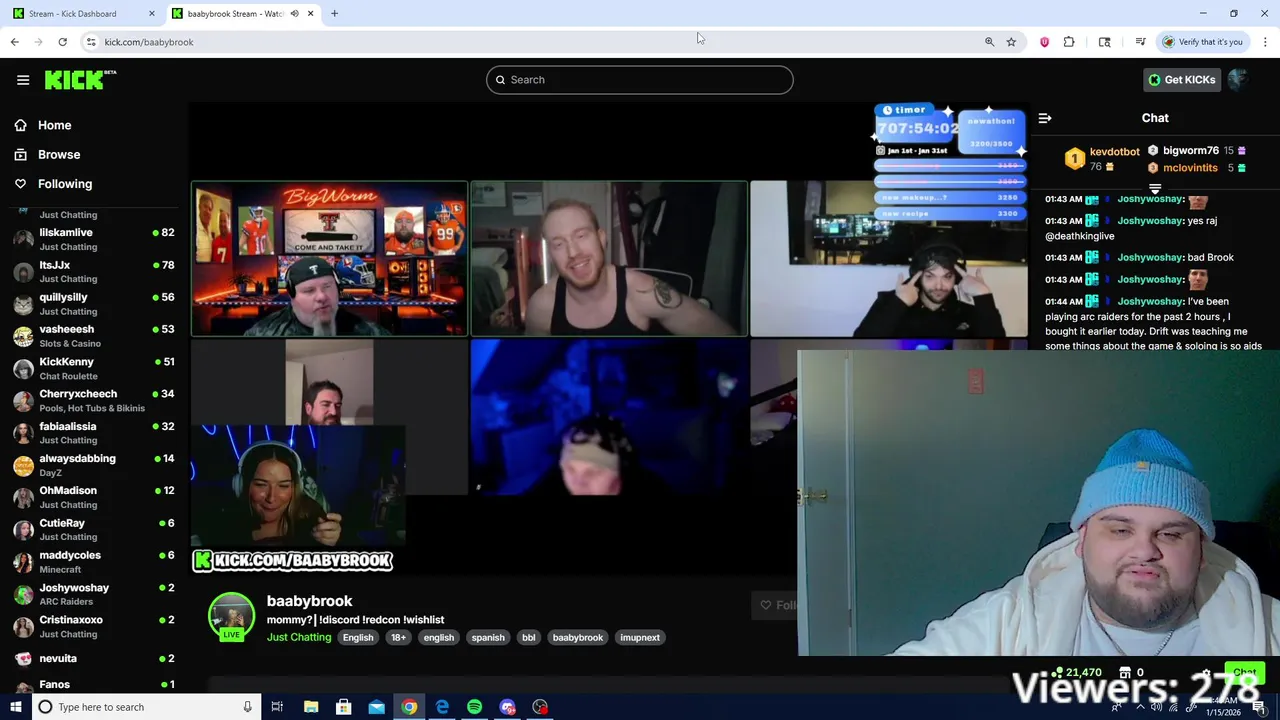
Task: Open bigworm76 leaderboard entry
Action: [x=1197, y=151]
